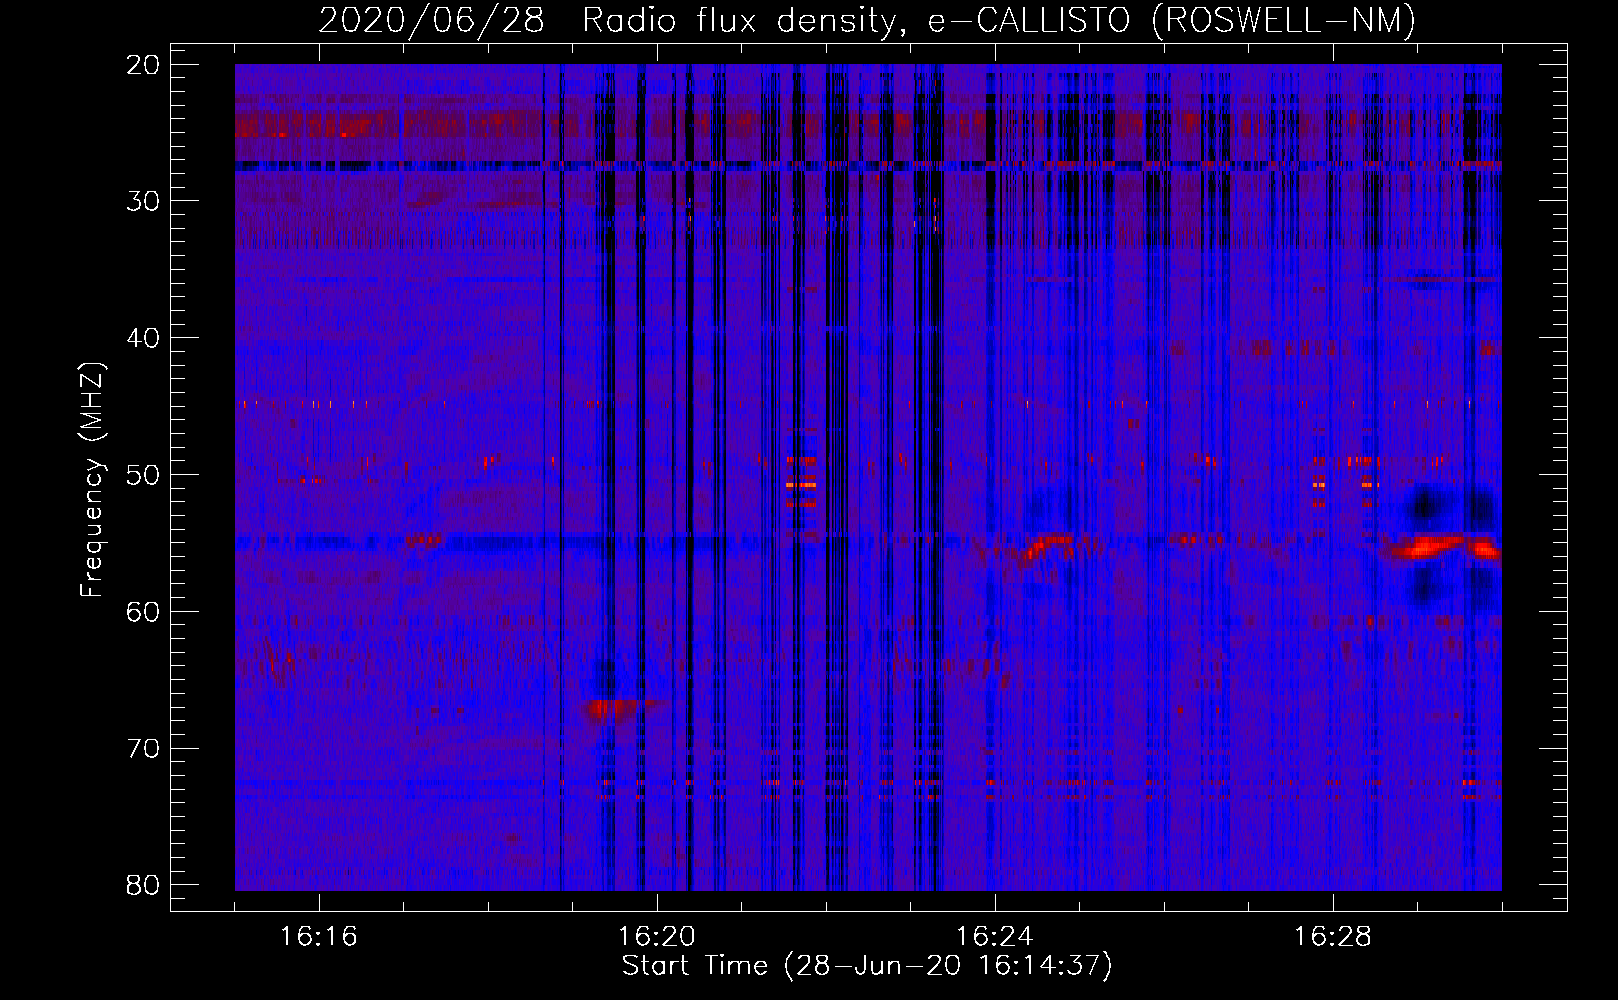Click the plot title "2020/06/28 Radio flux density"
1618x1000 pixels.
coord(609,20)
